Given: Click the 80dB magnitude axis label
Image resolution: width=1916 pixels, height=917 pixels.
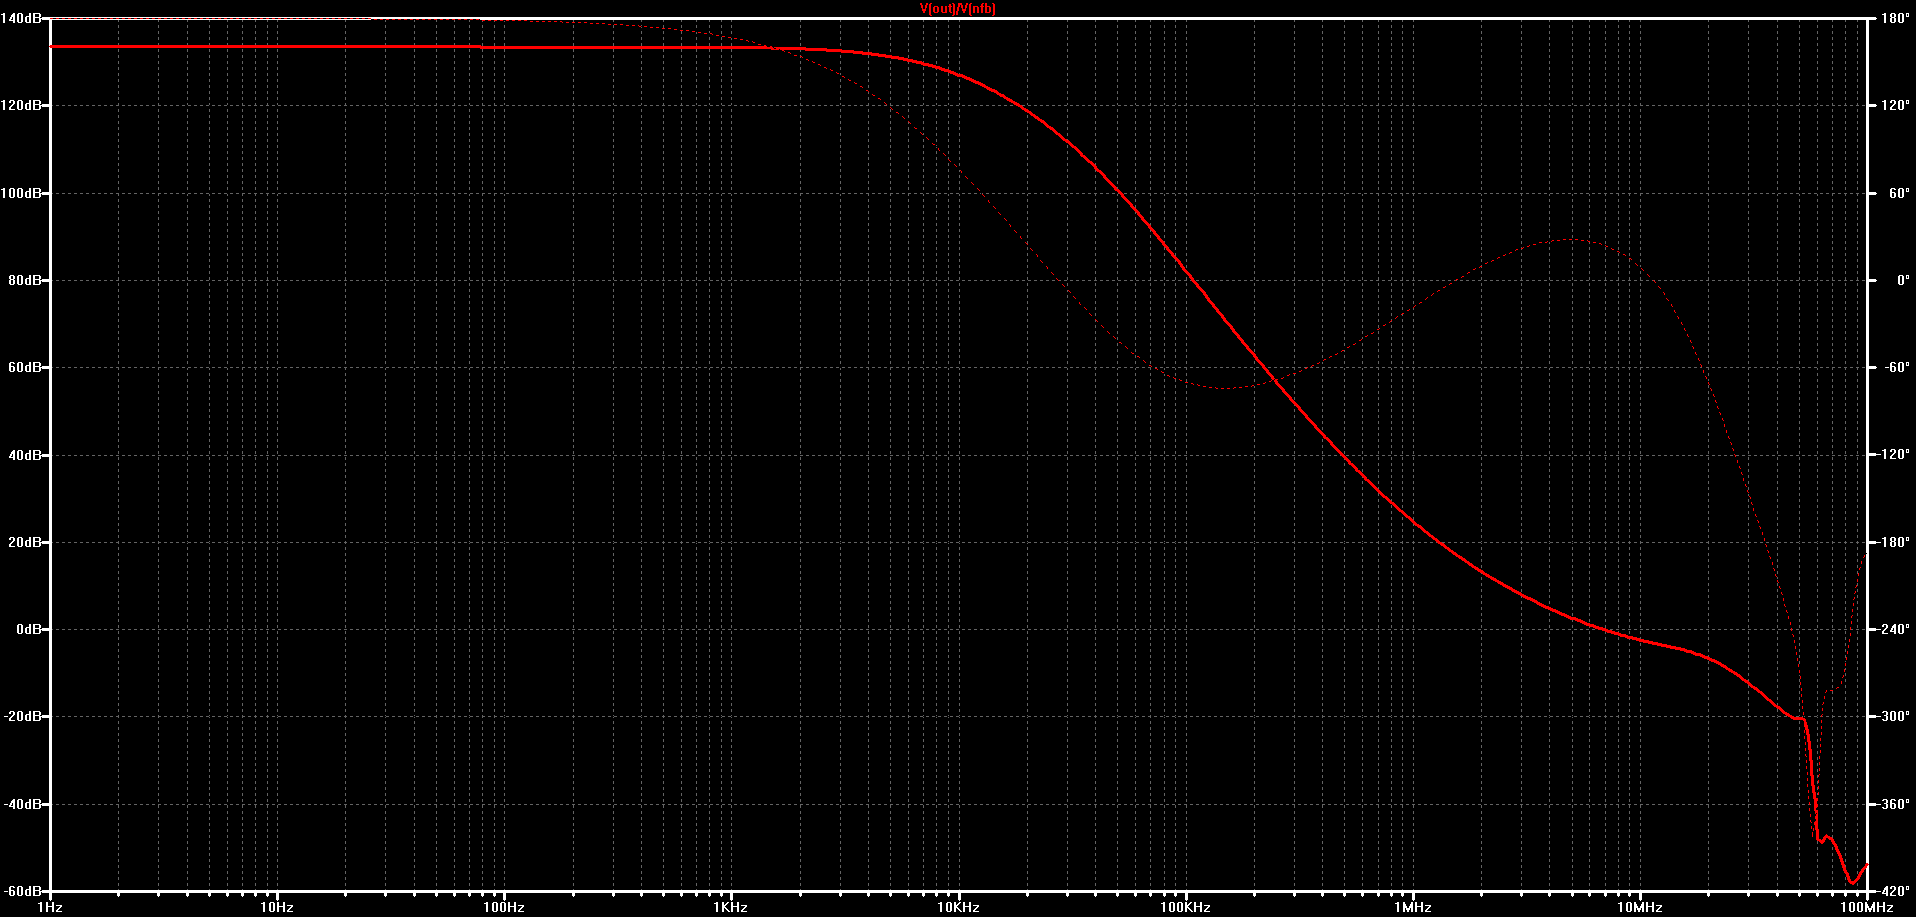Looking at the screenshot, I should pos(24,281).
